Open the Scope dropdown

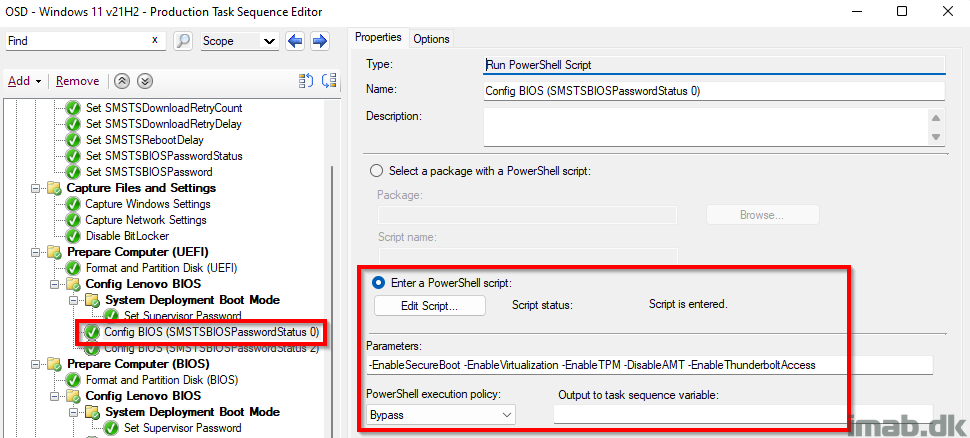(x=239, y=41)
